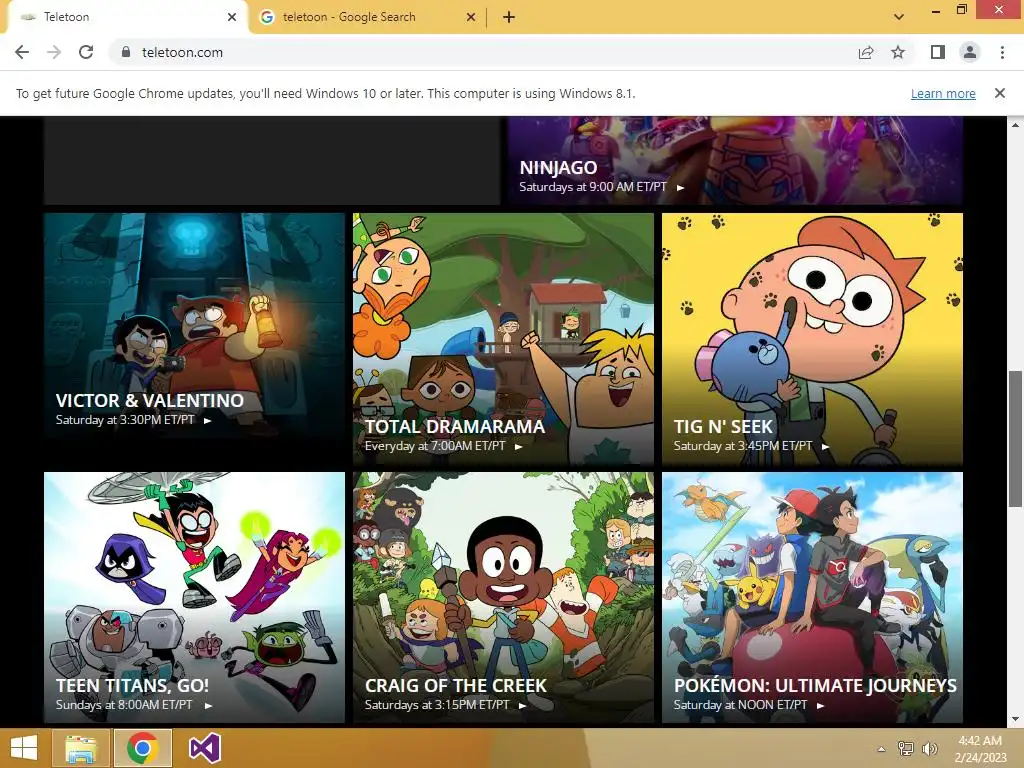Open the Pokémon: Ultimate Journeys show card
The width and height of the screenshot is (1024, 768).
[x=812, y=598]
